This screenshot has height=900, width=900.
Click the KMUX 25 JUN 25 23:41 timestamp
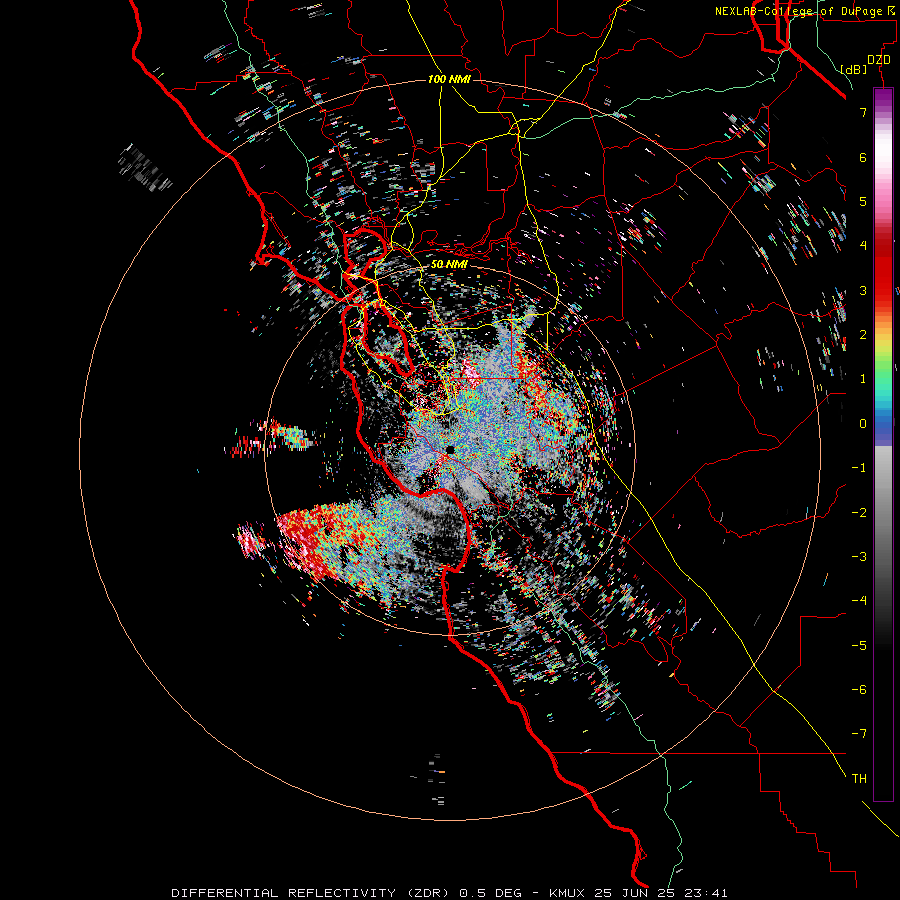point(638,893)
